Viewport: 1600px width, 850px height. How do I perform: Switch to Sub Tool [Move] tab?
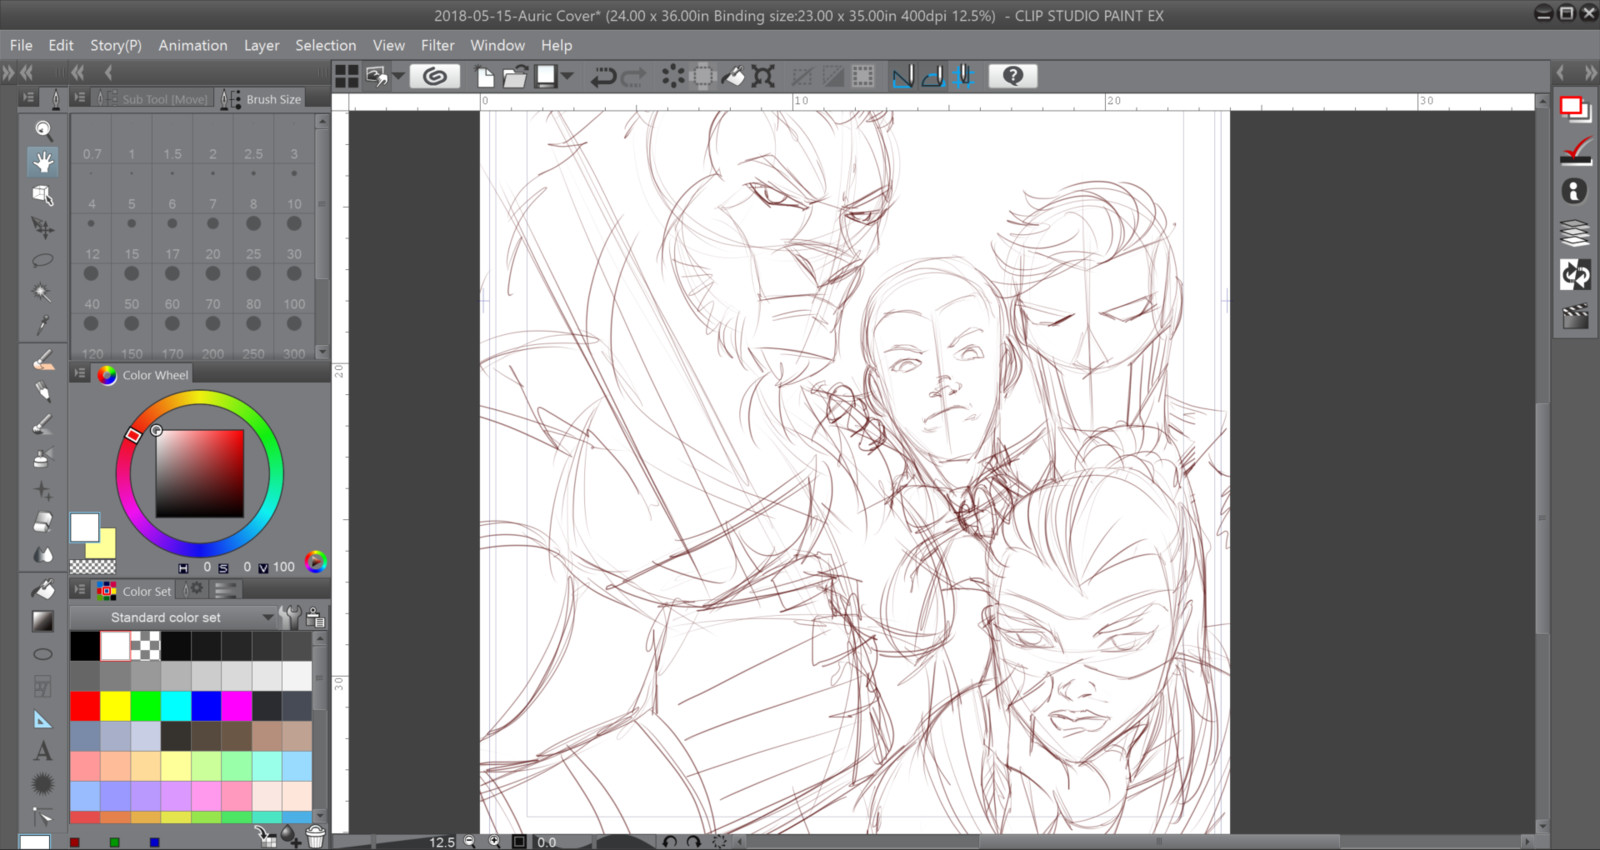[154, 99]
